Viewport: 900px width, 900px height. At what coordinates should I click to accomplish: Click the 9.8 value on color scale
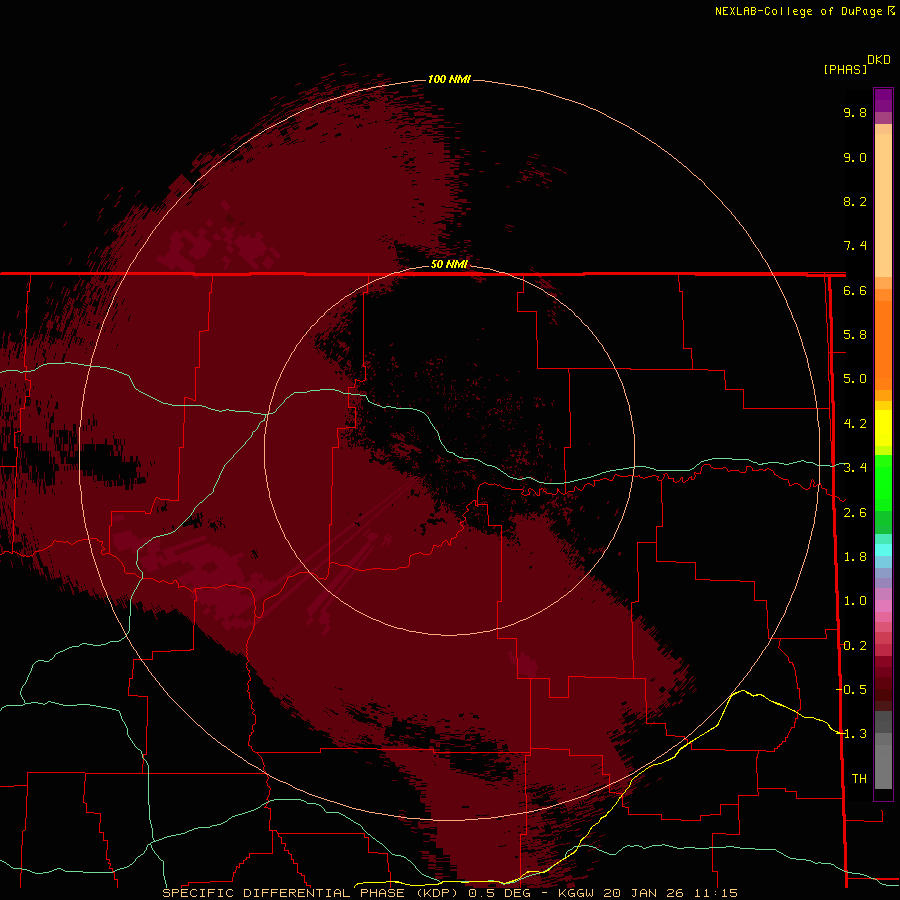(x=855, y=112)
